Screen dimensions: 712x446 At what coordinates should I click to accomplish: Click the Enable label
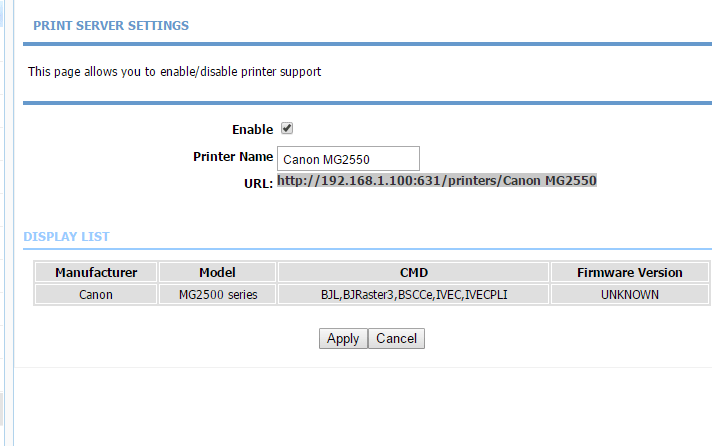(x=252, y=130)
